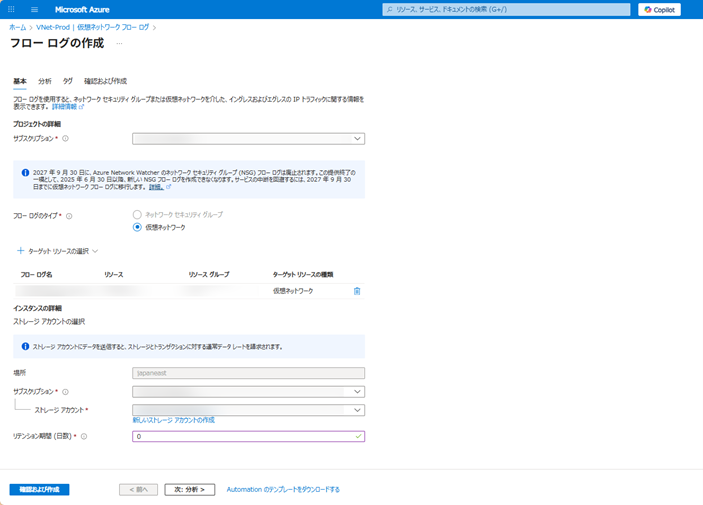Click the plus icon for ターゲット リソースの選択

(20, 251)
